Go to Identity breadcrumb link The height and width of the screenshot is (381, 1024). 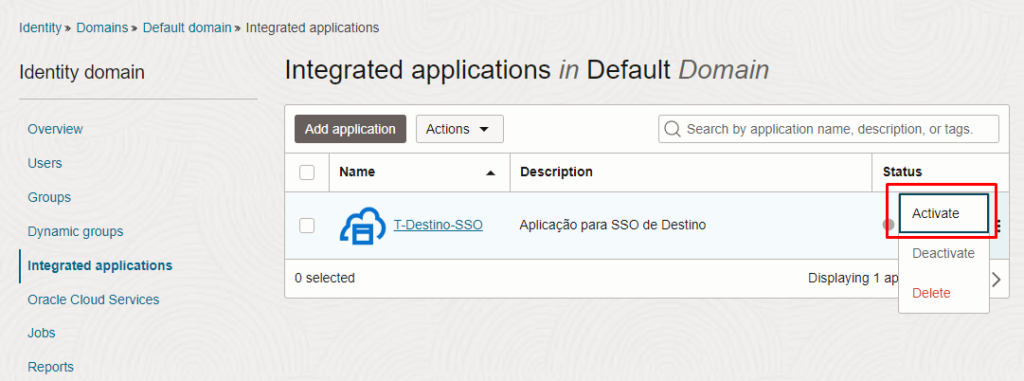click(40, 28)
